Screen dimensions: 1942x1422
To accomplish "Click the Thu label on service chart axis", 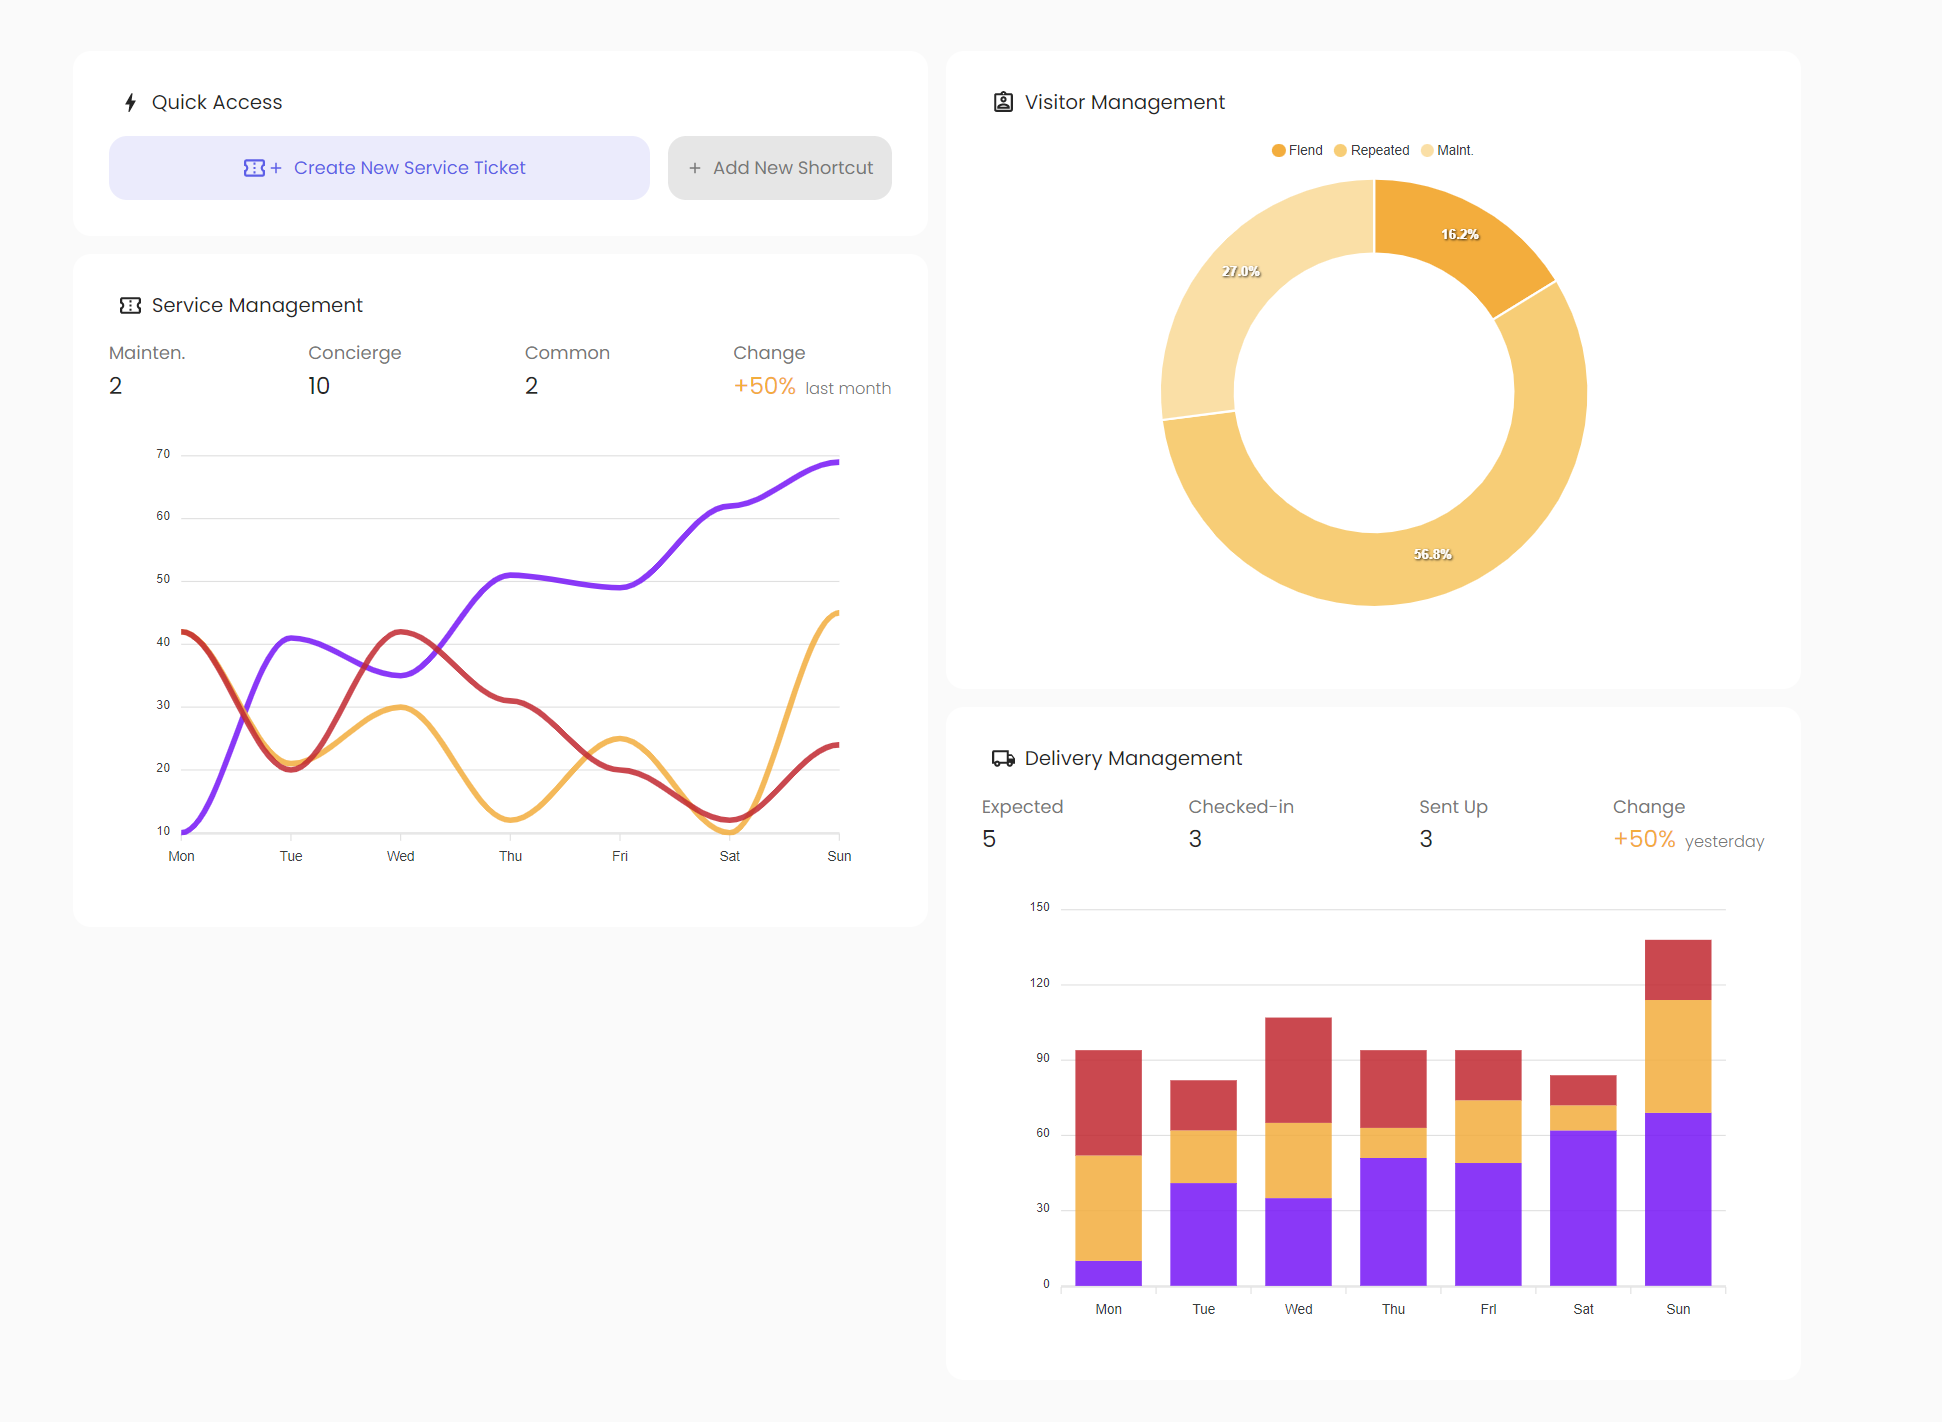I will 510,856.
